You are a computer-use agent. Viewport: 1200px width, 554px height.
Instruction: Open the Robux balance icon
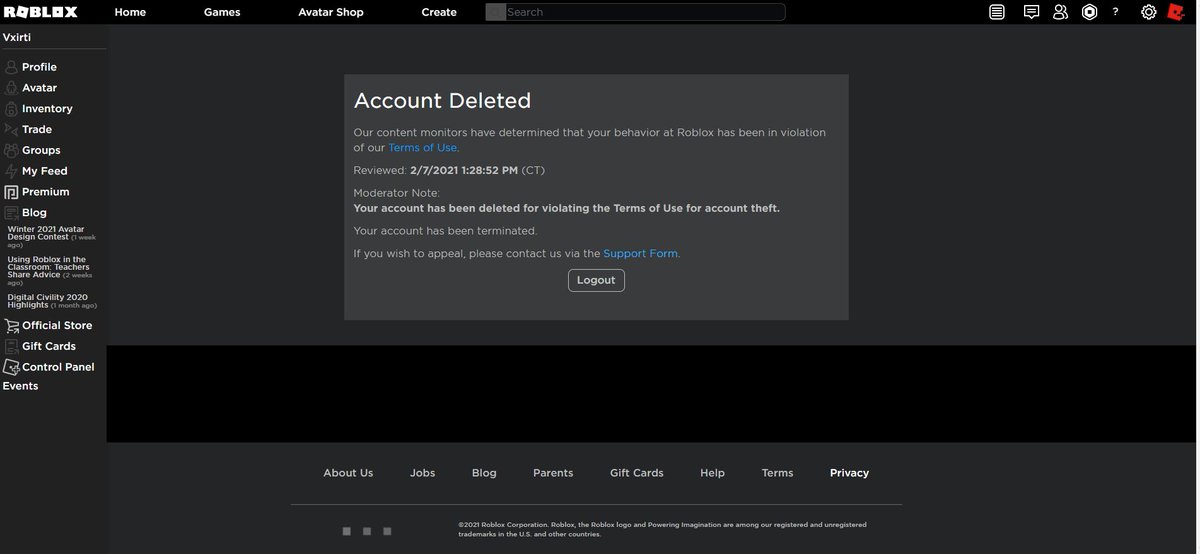pos(1089,12)
